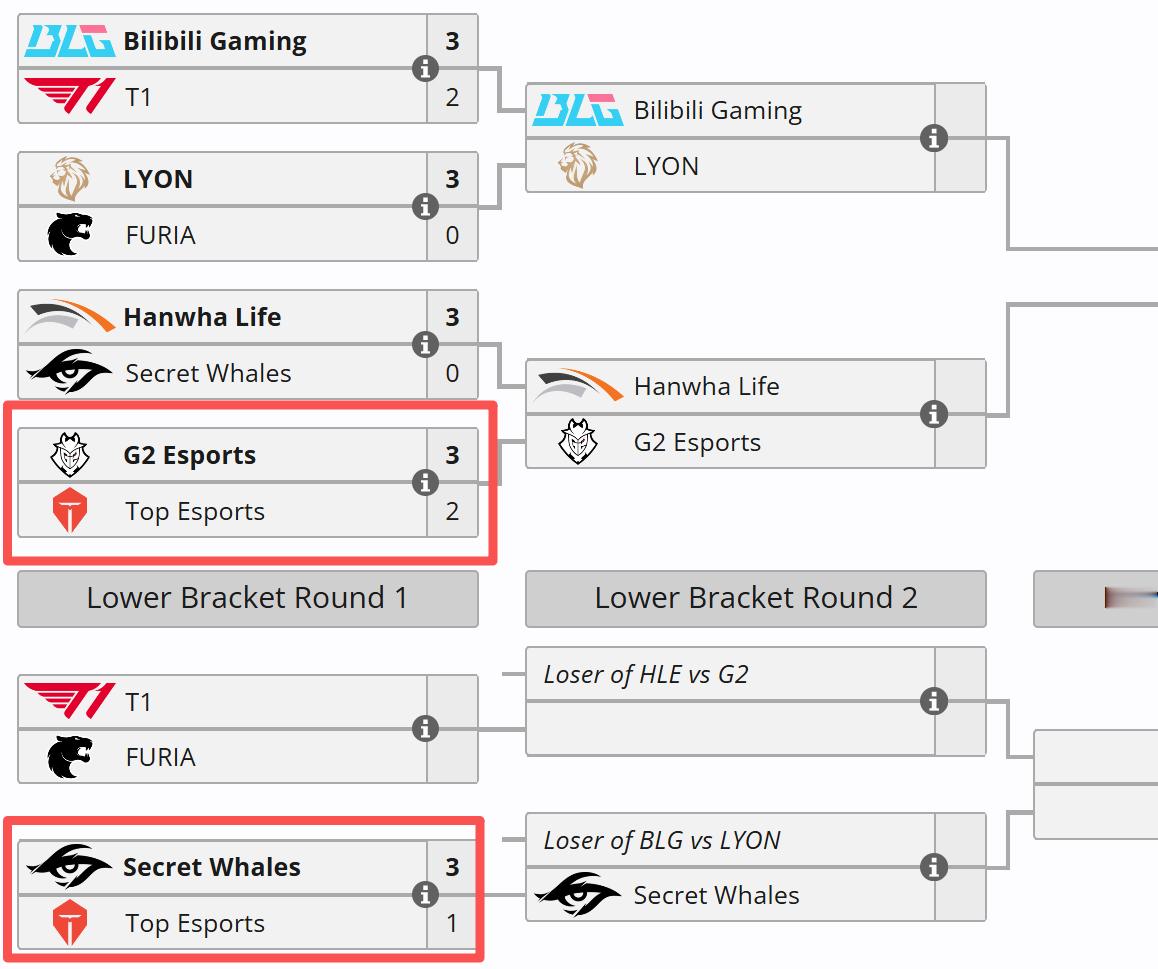
Task: Show details for Secret Whales vs Top Esports
Action: click(425, 895)
